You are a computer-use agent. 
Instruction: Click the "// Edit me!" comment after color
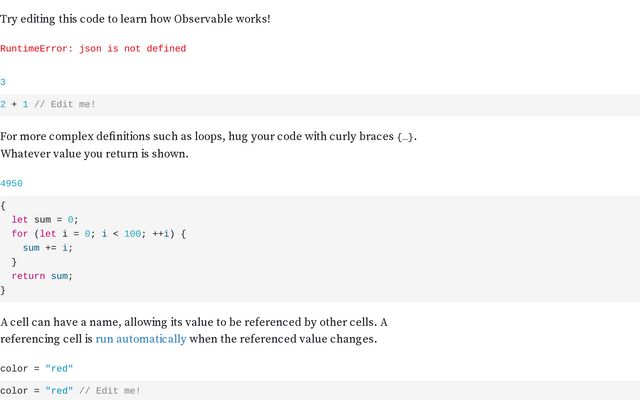[x=110, y=391]
